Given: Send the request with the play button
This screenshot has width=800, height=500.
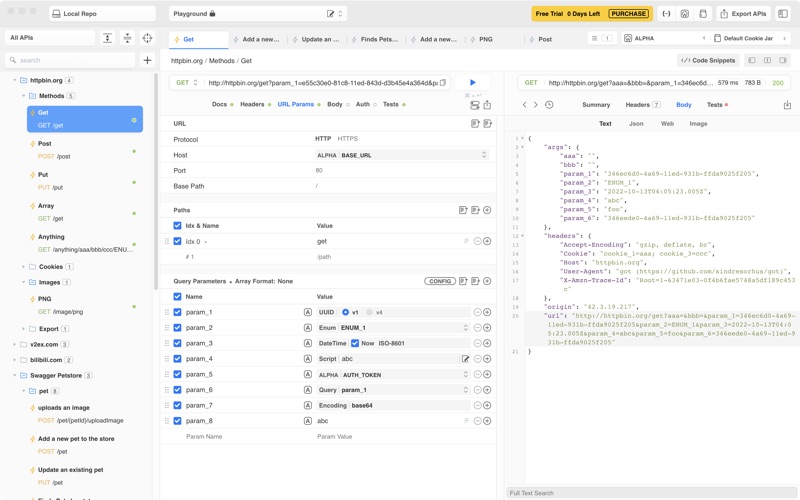Looking at the screenshot, I should 472,82.
